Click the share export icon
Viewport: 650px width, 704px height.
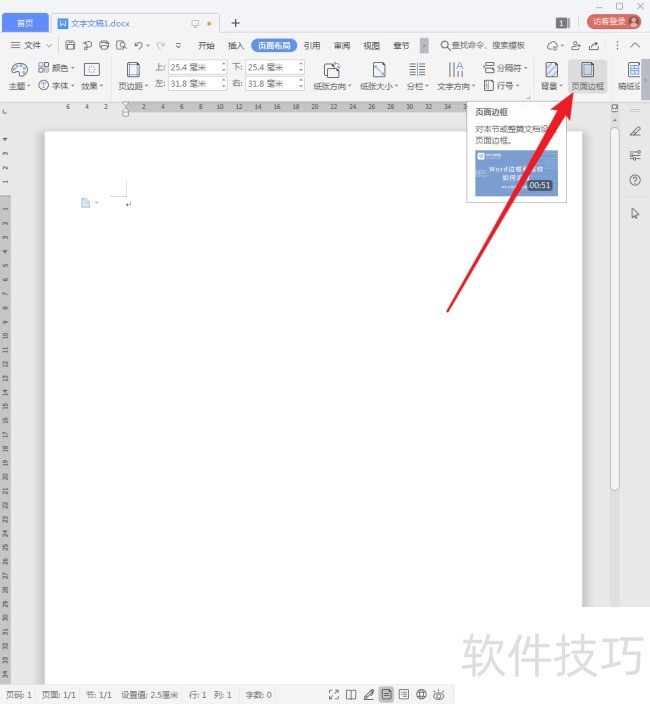coord(594,45)
